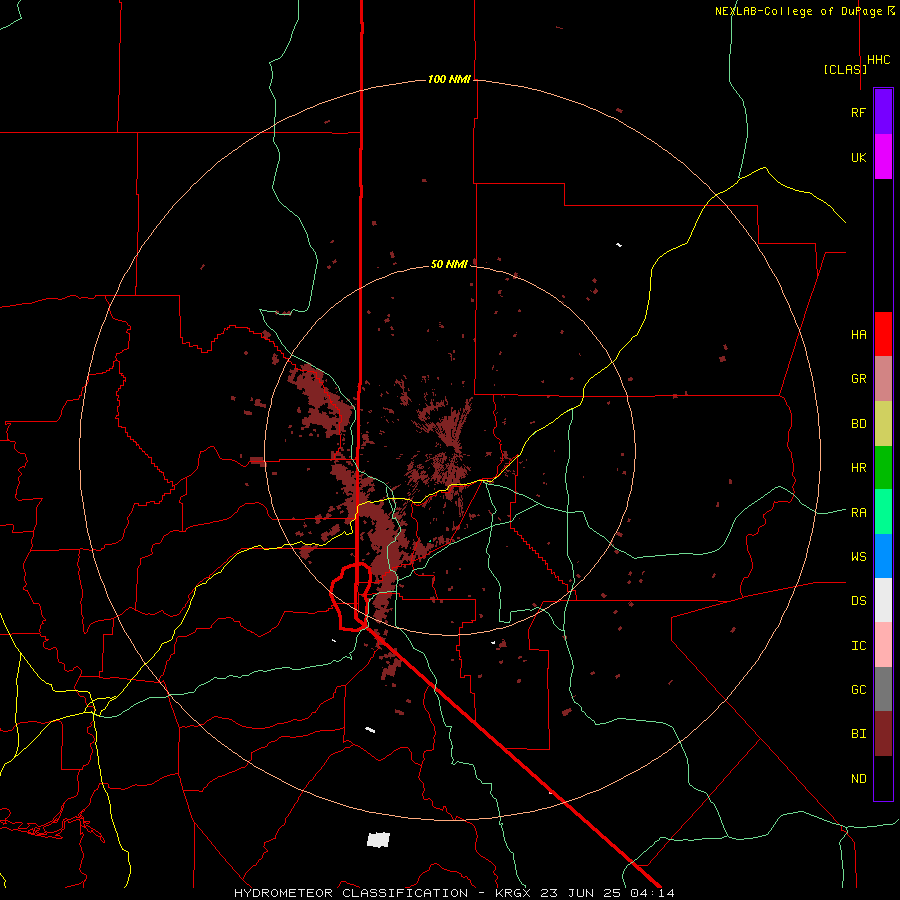Image resolution: width=900 pixels, height=900 pixels.
Task: Click the "04:14" time stamp in the caption
Action: click(x=651, y=893)
